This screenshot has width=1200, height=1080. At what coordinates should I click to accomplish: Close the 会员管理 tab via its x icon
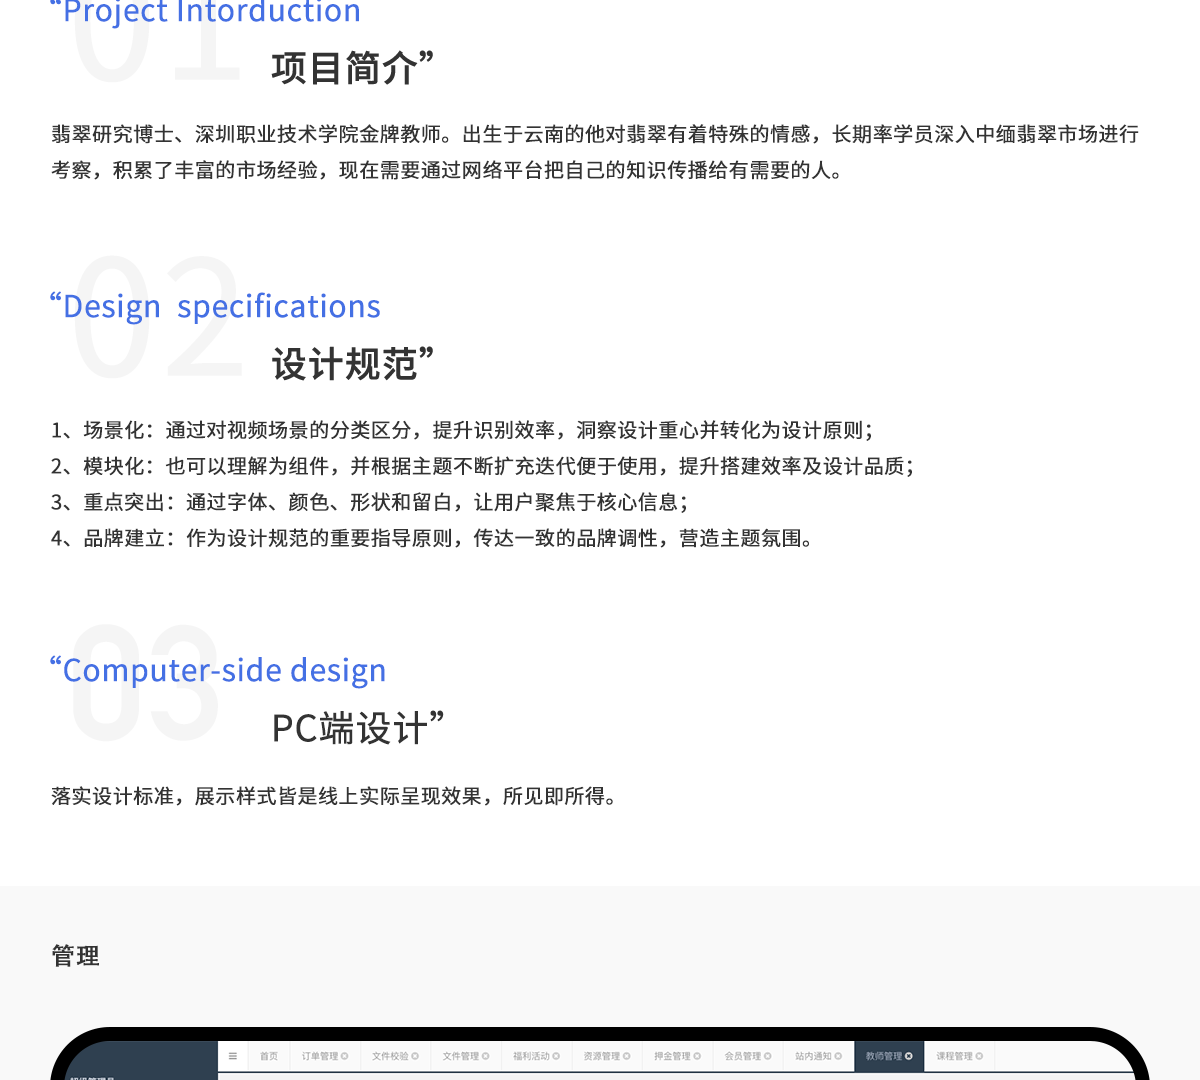point(768,1056)
